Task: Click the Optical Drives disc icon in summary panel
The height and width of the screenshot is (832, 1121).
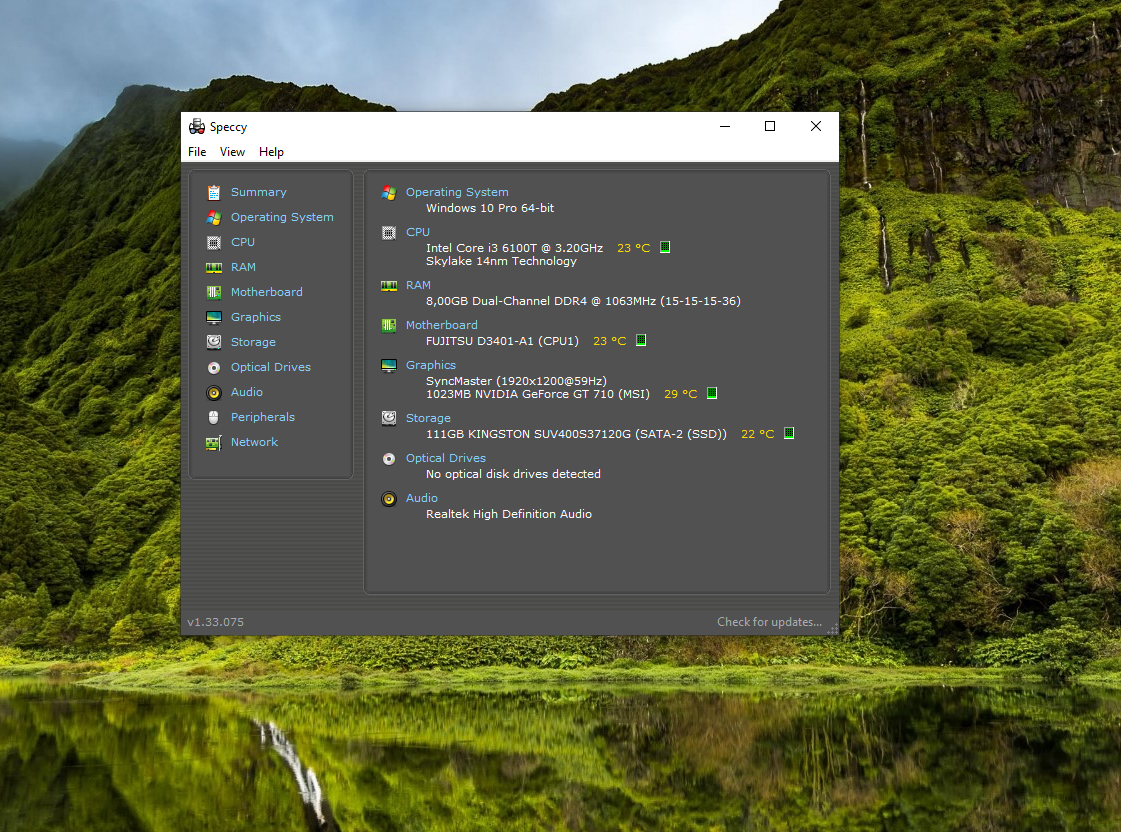Action: coord(389,459)
